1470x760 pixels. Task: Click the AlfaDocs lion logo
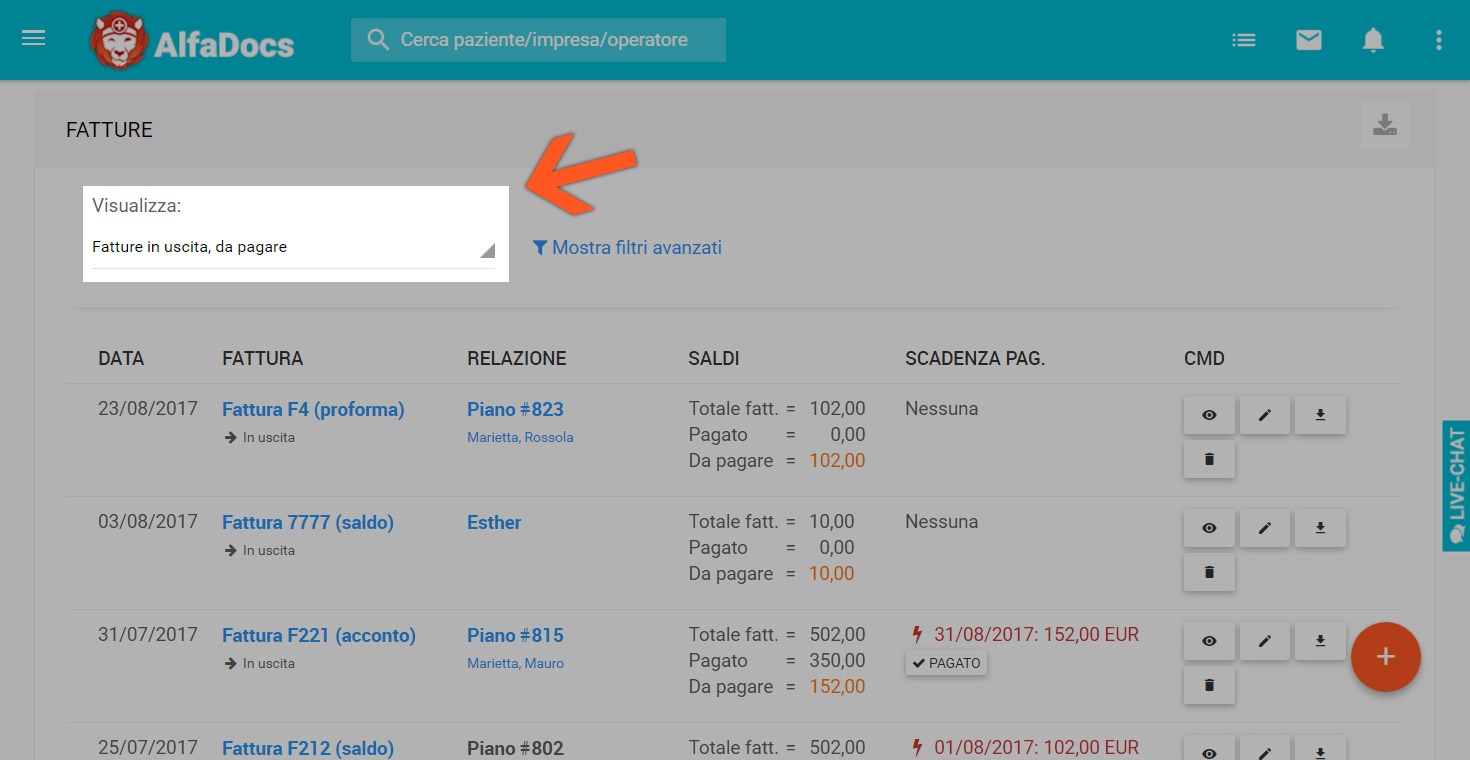[x=119, y=41]
